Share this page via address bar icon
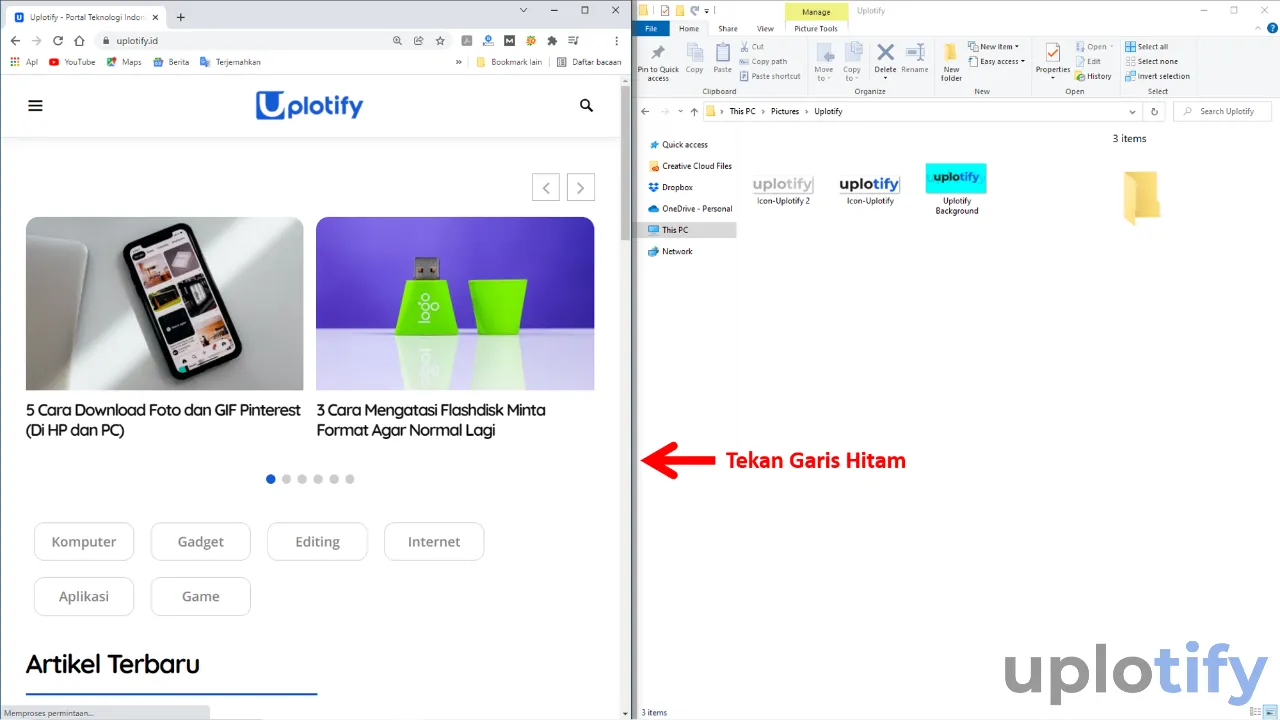Viewport: 1280px width, 720px height. pos(418,41)
